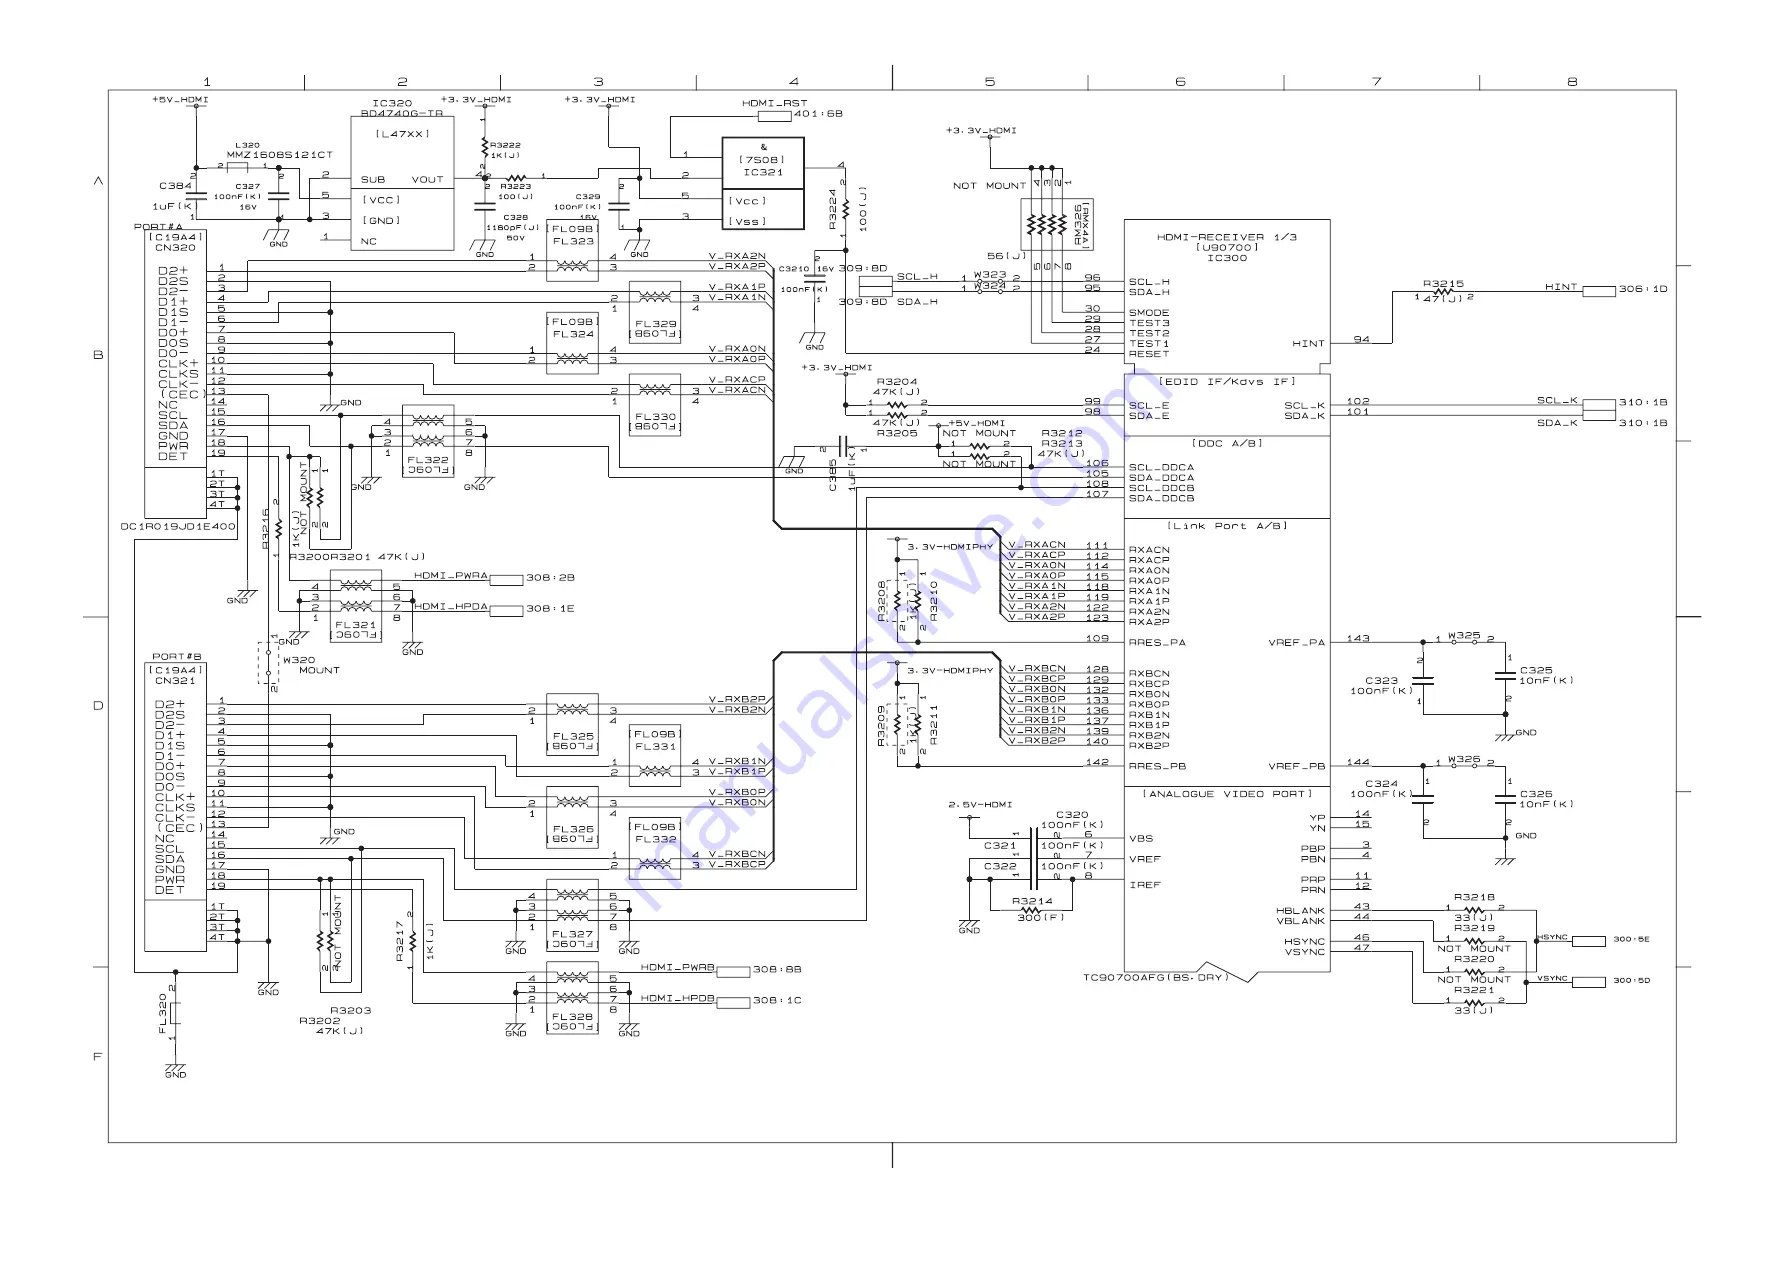Screen dimensions: 1787x1263
Task: Click filter label FL332
Action: tap(655, 839)
